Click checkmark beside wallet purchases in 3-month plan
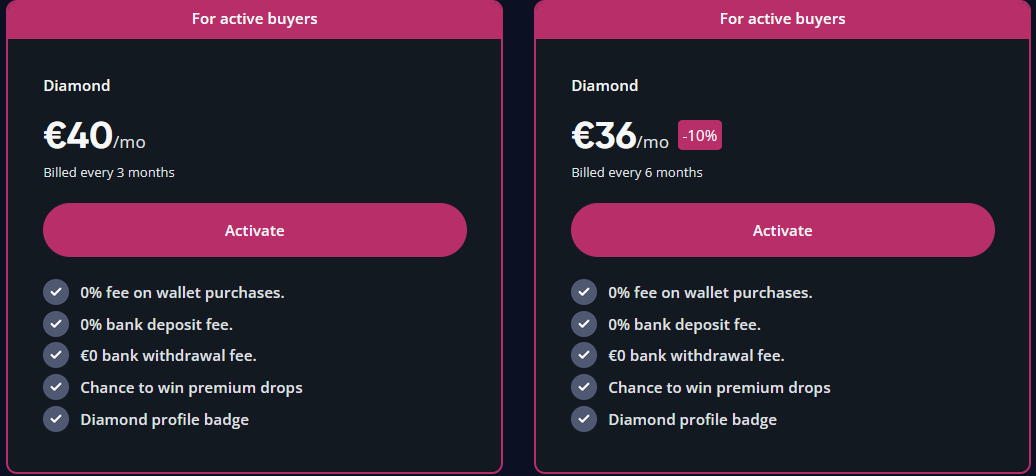Image resolution: width=1036 pixels, height=476 pixels. pyautogui.click(x=56, y=292)
